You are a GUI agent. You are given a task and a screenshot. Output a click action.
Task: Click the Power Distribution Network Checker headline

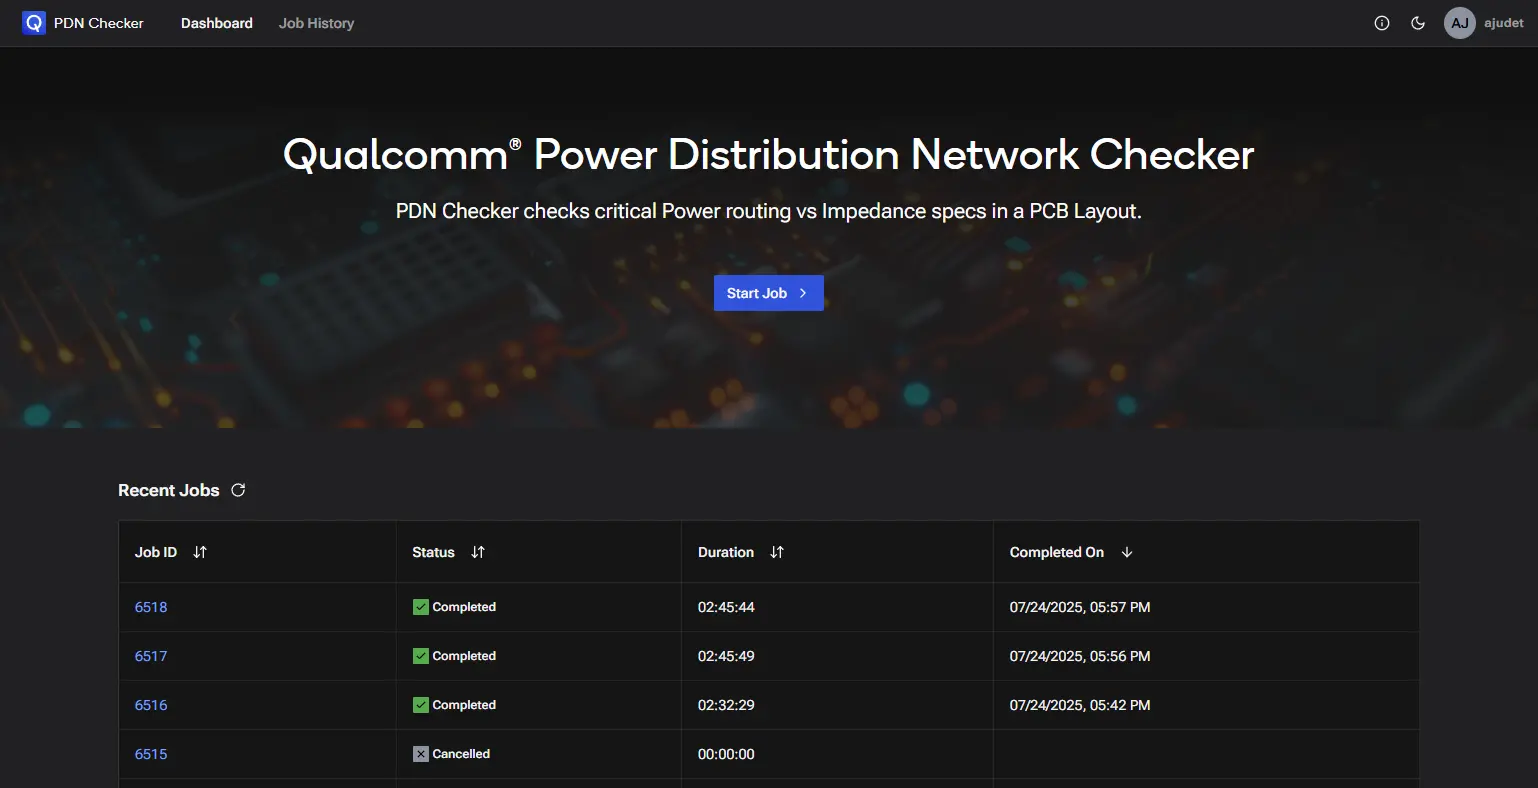pos(768,155)
